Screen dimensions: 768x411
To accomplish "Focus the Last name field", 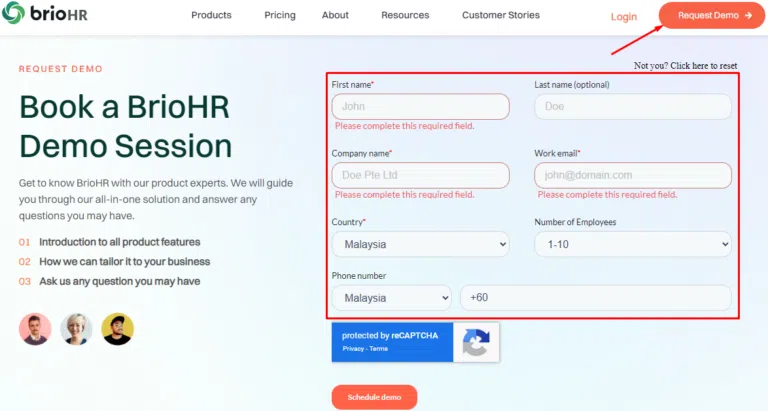I will [x=633, y=106].
